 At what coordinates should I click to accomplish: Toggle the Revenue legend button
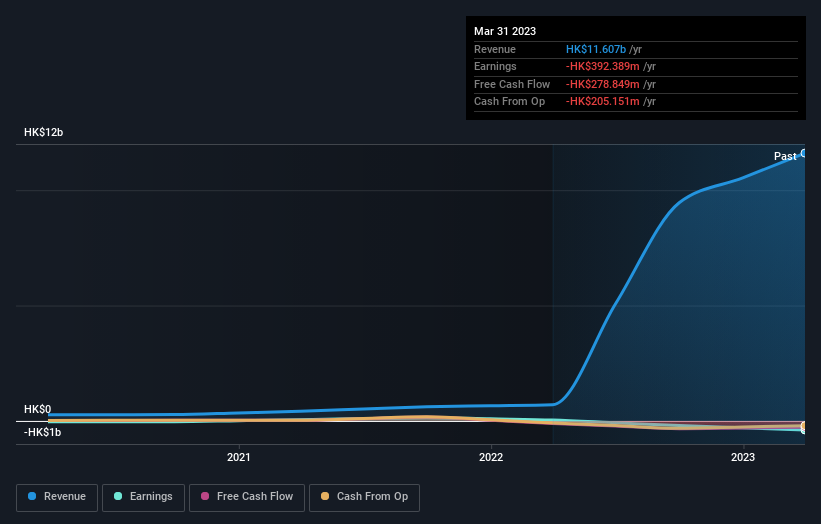coord(57,497)
